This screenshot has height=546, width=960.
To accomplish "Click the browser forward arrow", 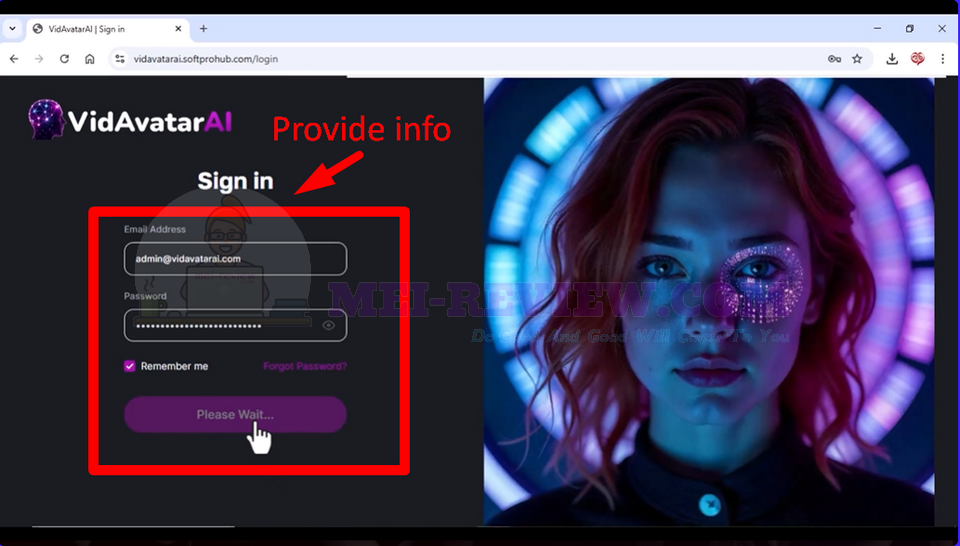I will 39,59.
